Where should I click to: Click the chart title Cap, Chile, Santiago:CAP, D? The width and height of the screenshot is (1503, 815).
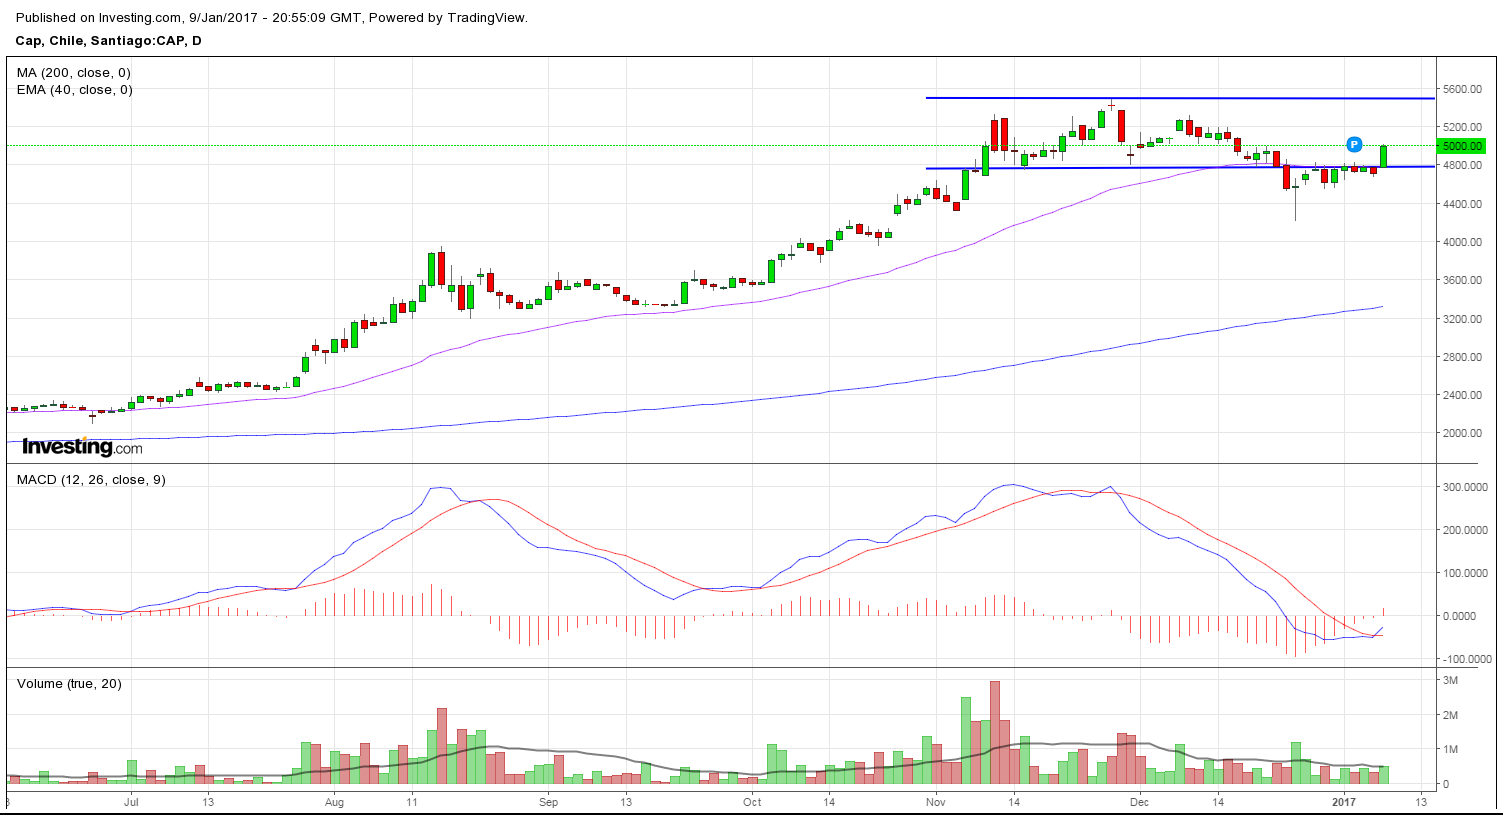[x=108, y=41]
